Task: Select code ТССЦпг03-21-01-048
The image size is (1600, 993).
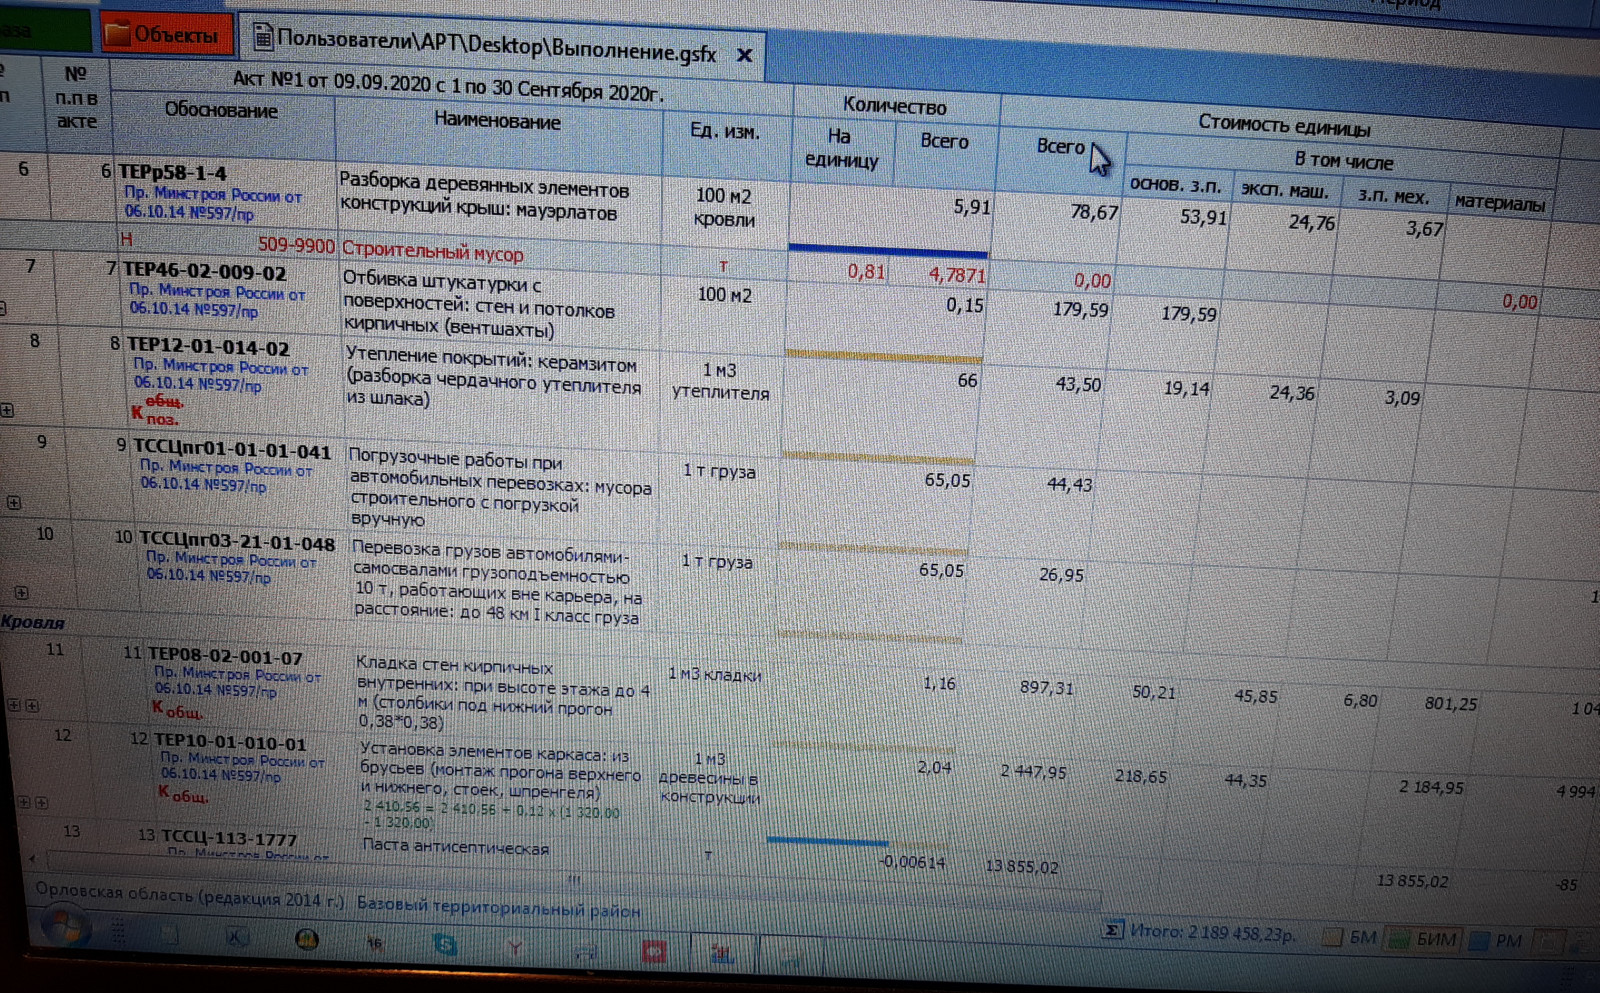Action: [237, 543]
